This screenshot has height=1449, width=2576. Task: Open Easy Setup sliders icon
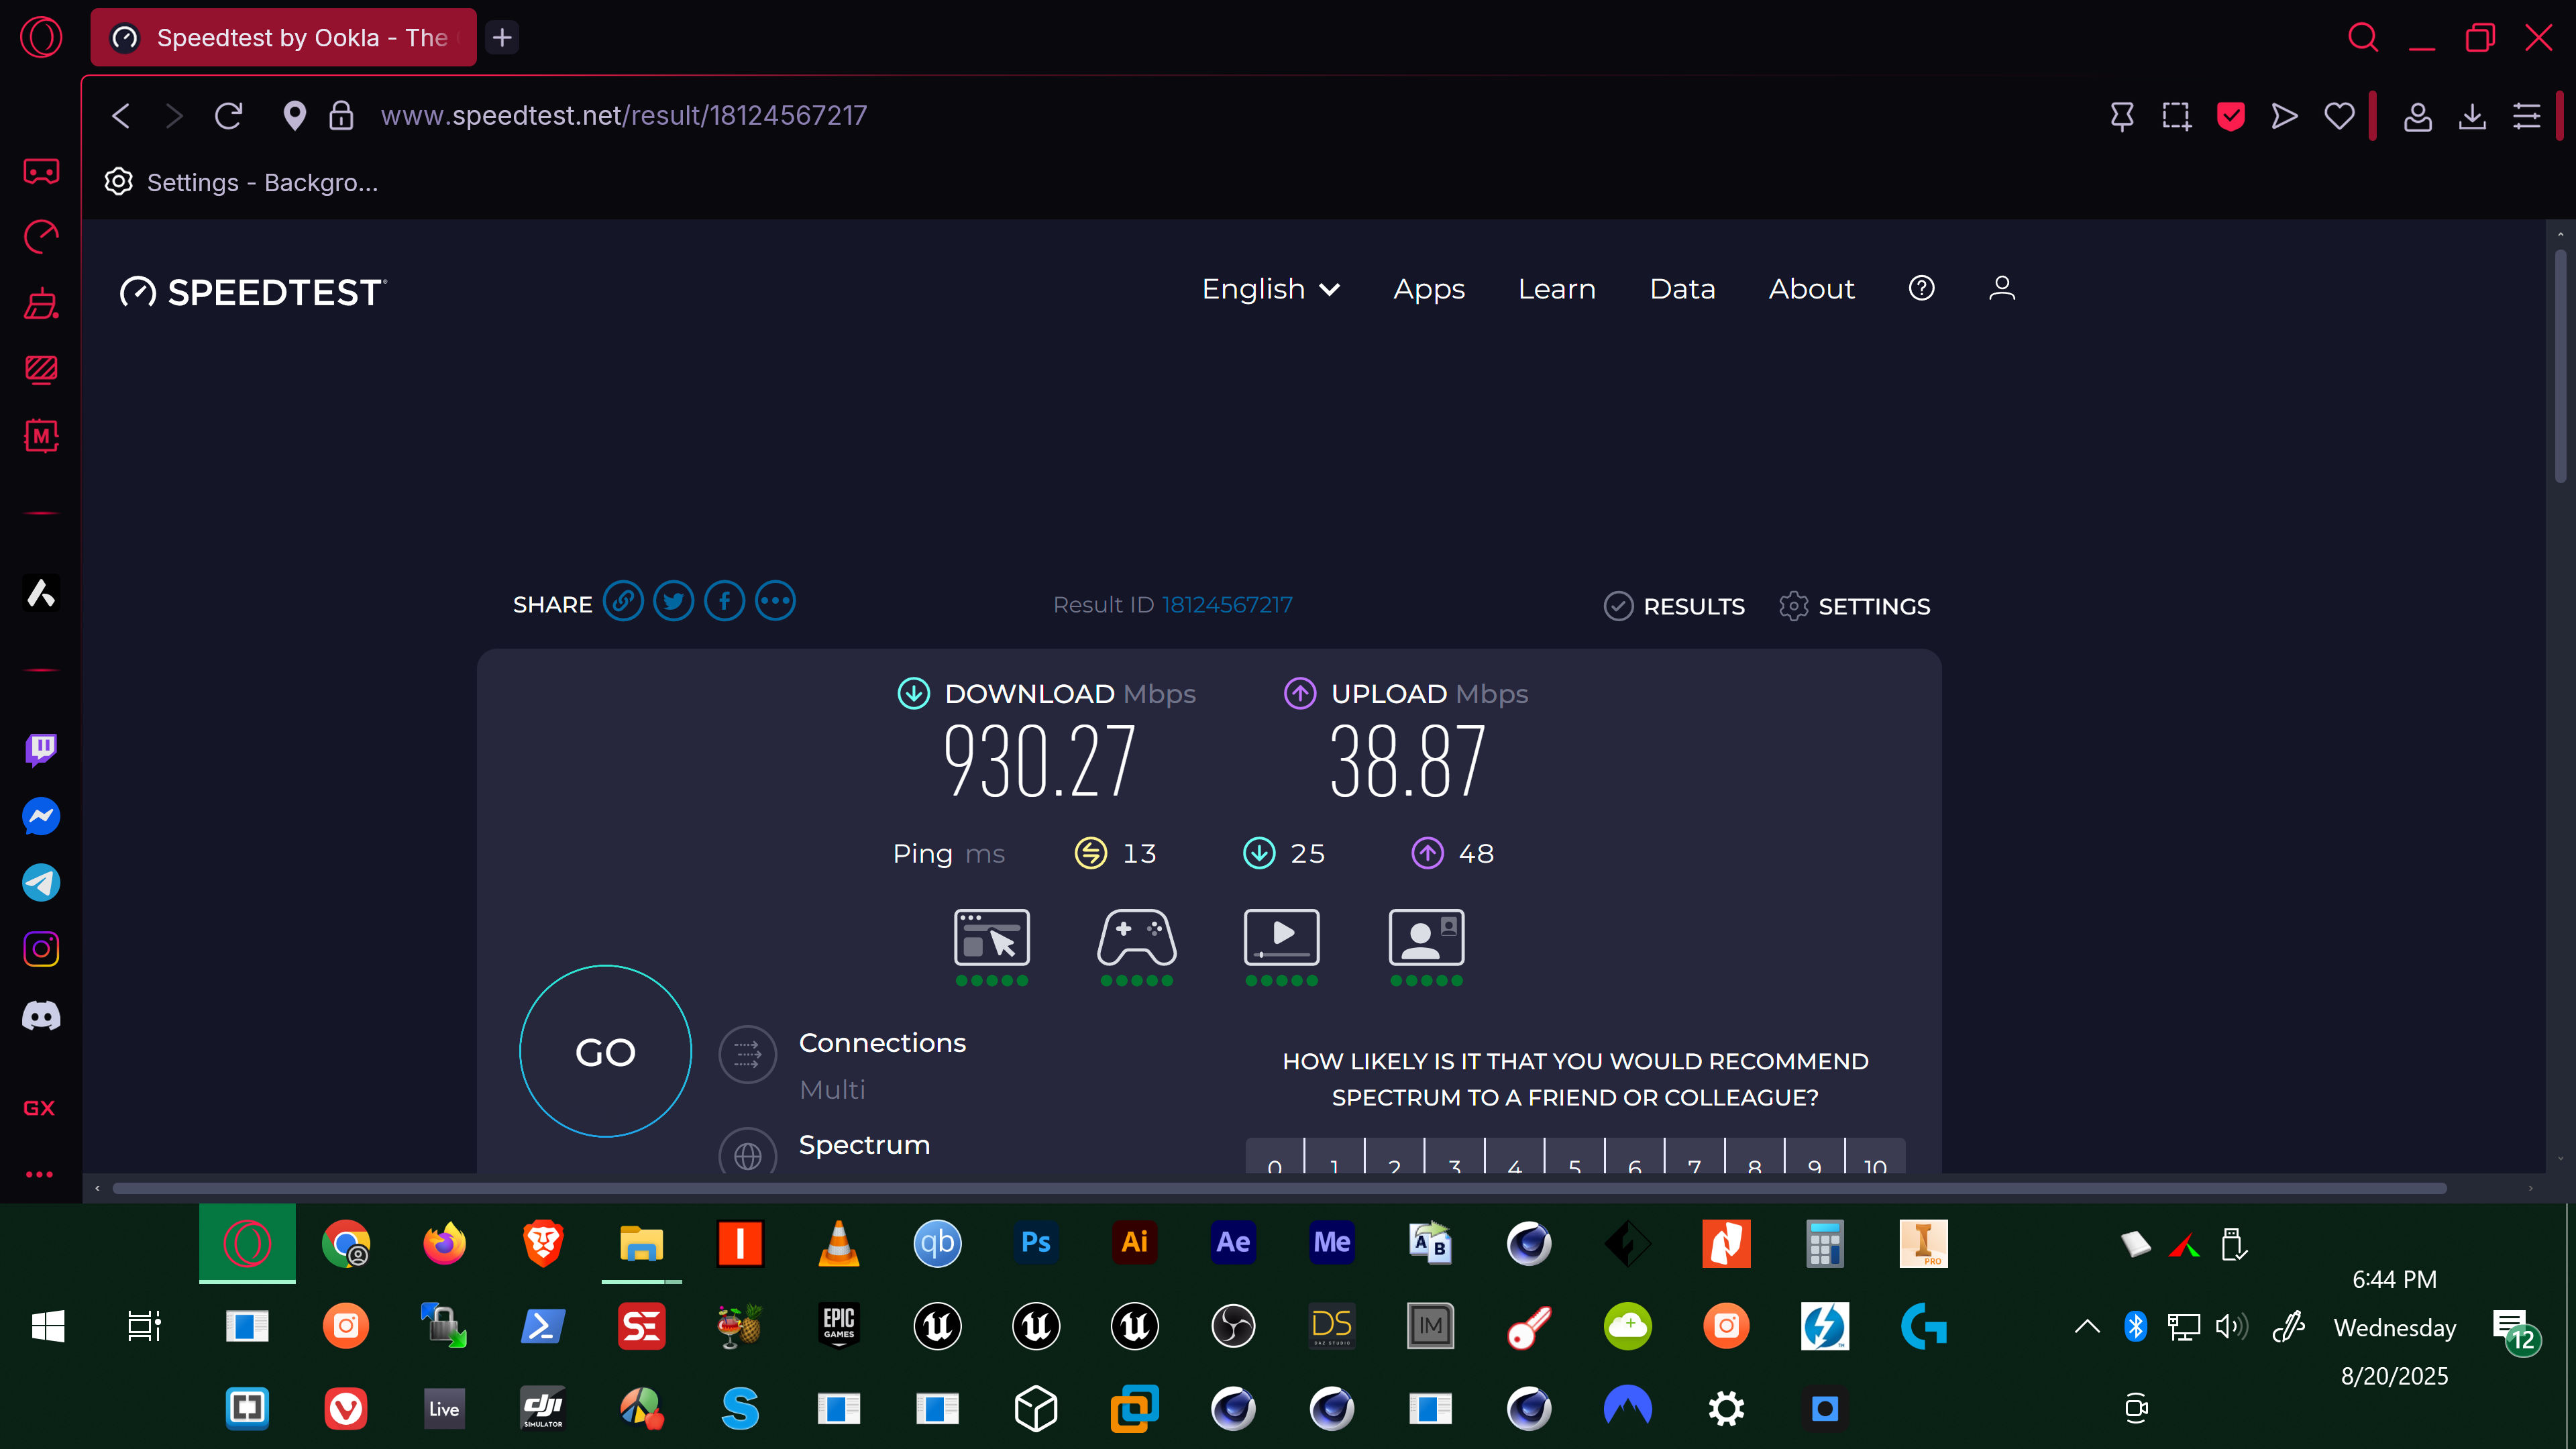coord(2527,116)
